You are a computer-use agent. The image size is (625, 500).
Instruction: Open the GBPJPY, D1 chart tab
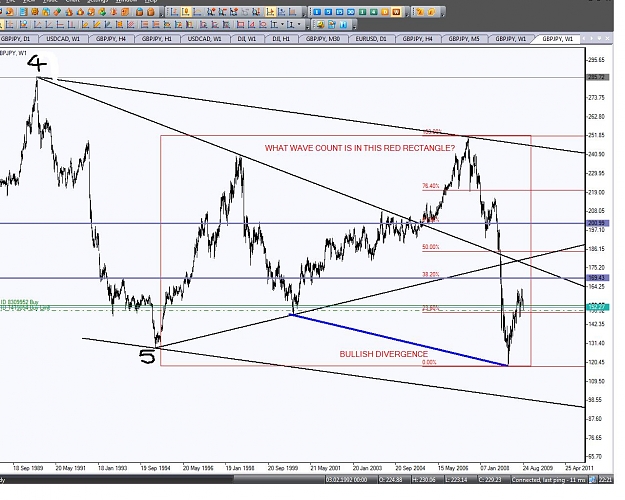click(x=17, y=39)
